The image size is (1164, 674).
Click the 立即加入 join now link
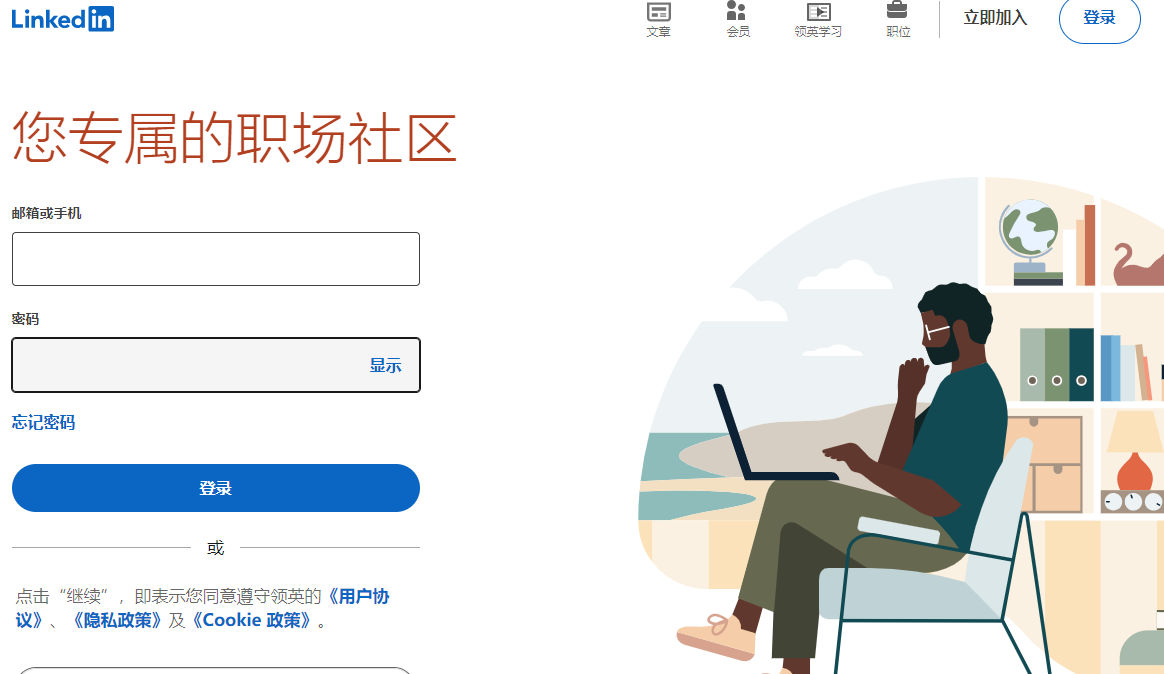tap(995, 18)
